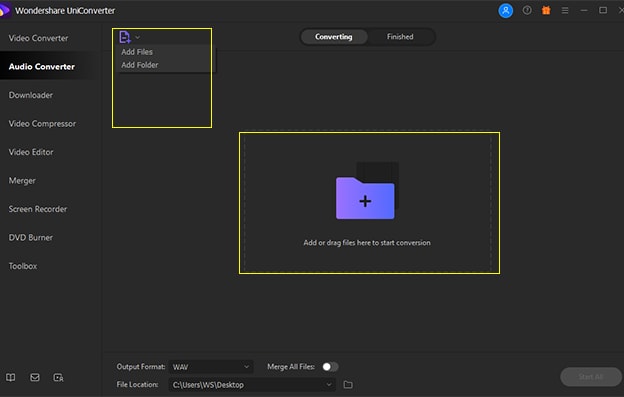The image size is (624, 397).
Task: Choose Add Folder from the dropdown menu
Action: pos(140,65)
